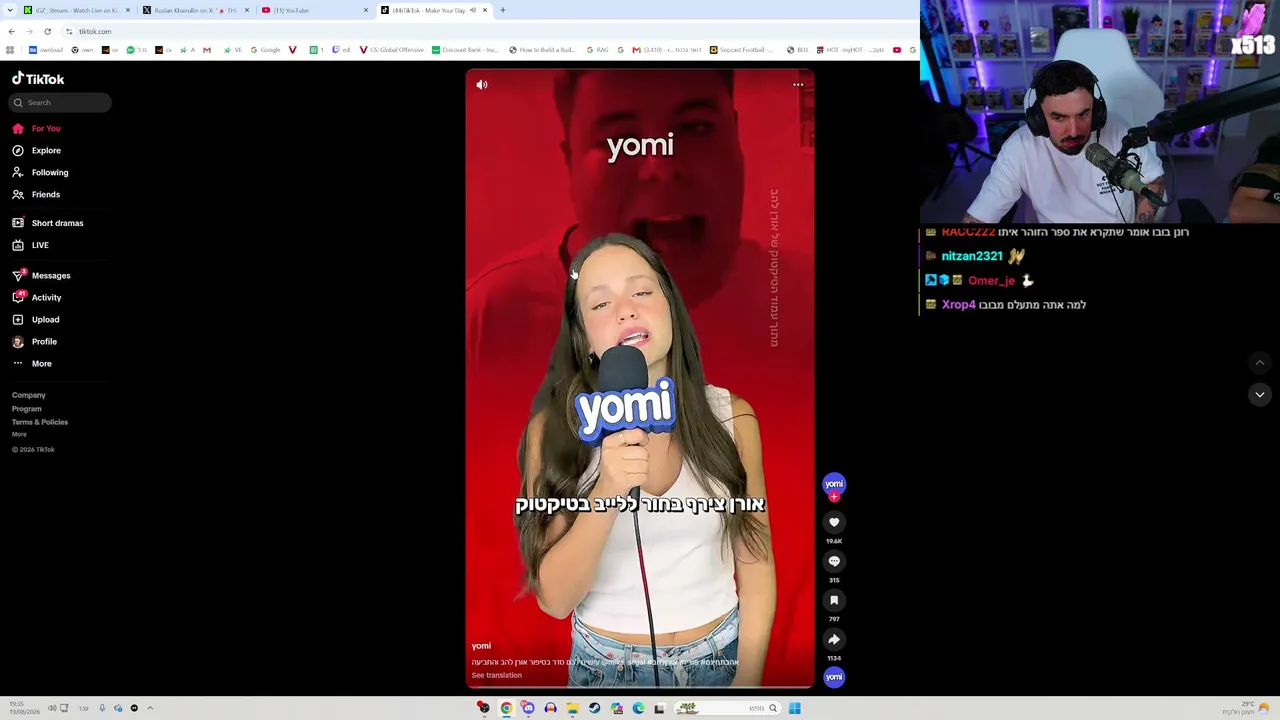Focus the TikTok Search field
Screen dimensions: 1280x720
pos(60,102)
